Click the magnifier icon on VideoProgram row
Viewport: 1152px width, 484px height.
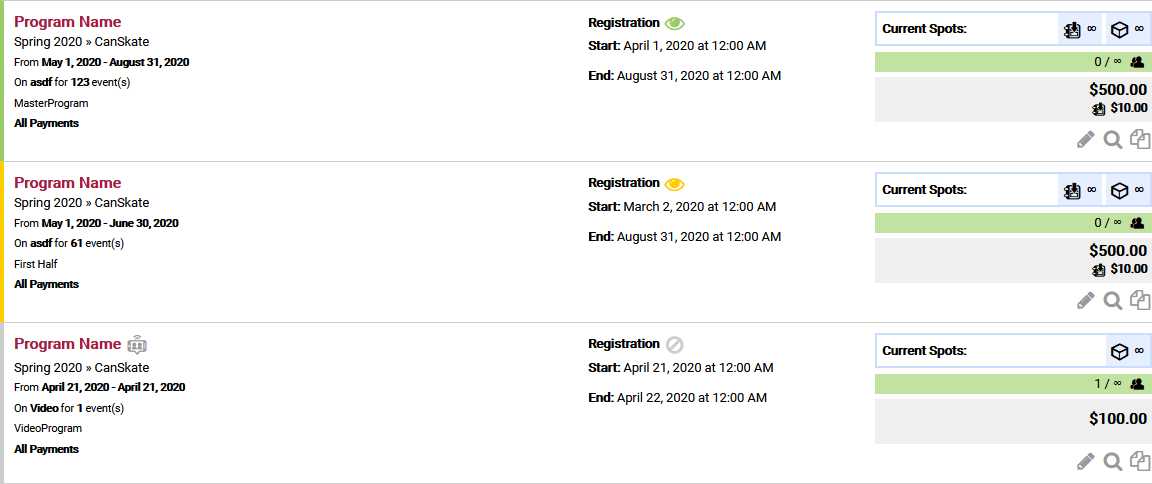pos(1112,461)
